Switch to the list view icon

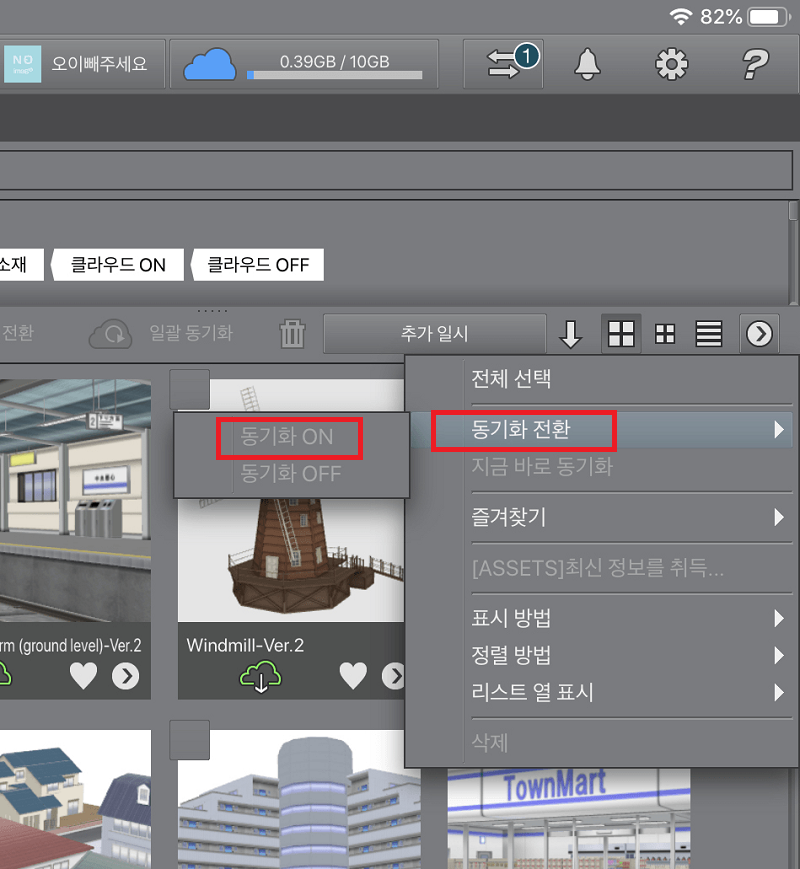tap(708, 334)
